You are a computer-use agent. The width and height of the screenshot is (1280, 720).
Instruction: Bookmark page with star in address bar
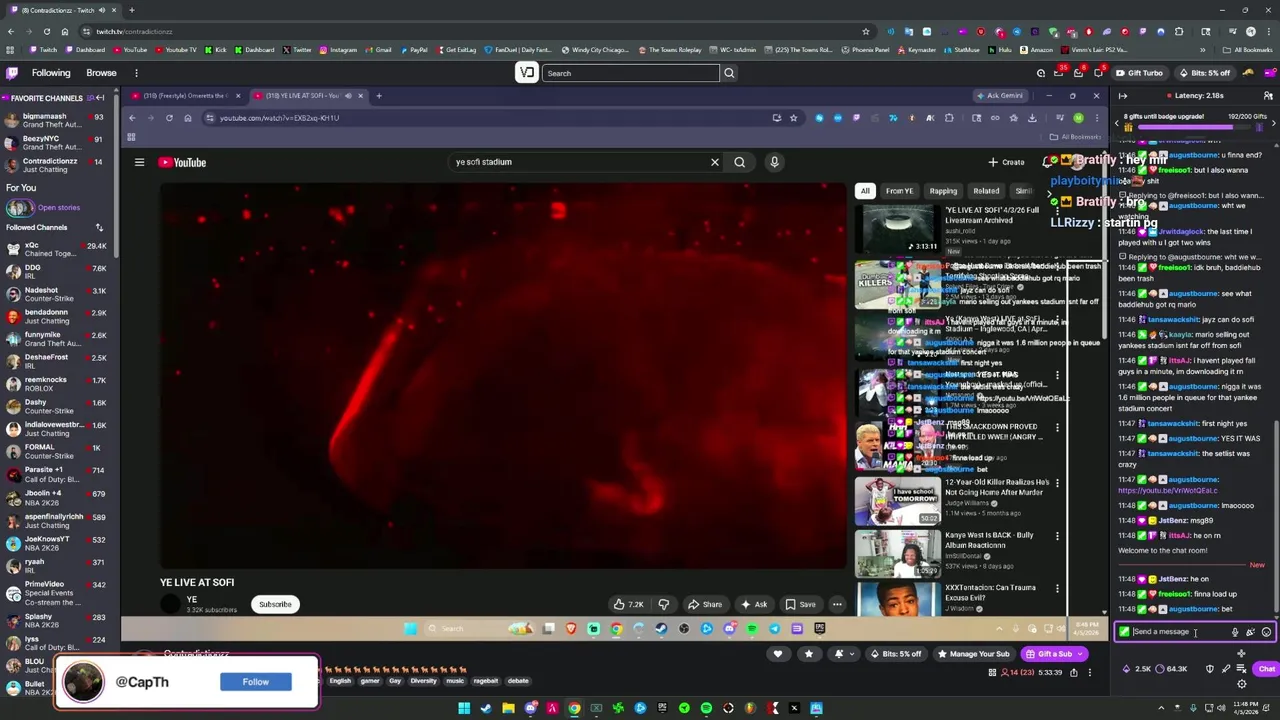(793, 118)
